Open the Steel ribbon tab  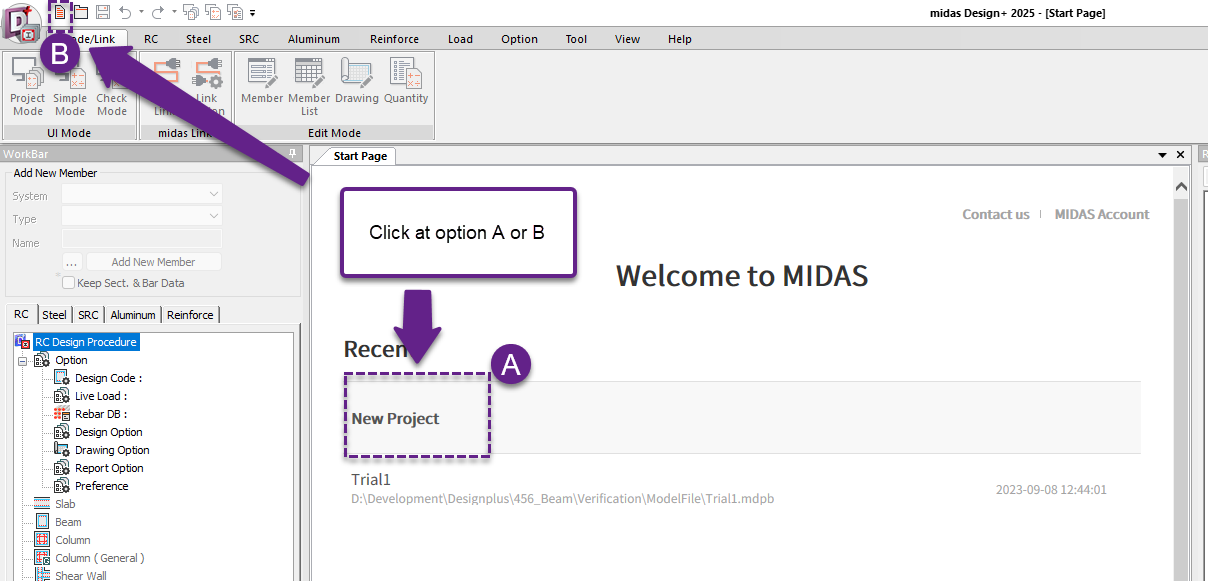click(199, 39)
